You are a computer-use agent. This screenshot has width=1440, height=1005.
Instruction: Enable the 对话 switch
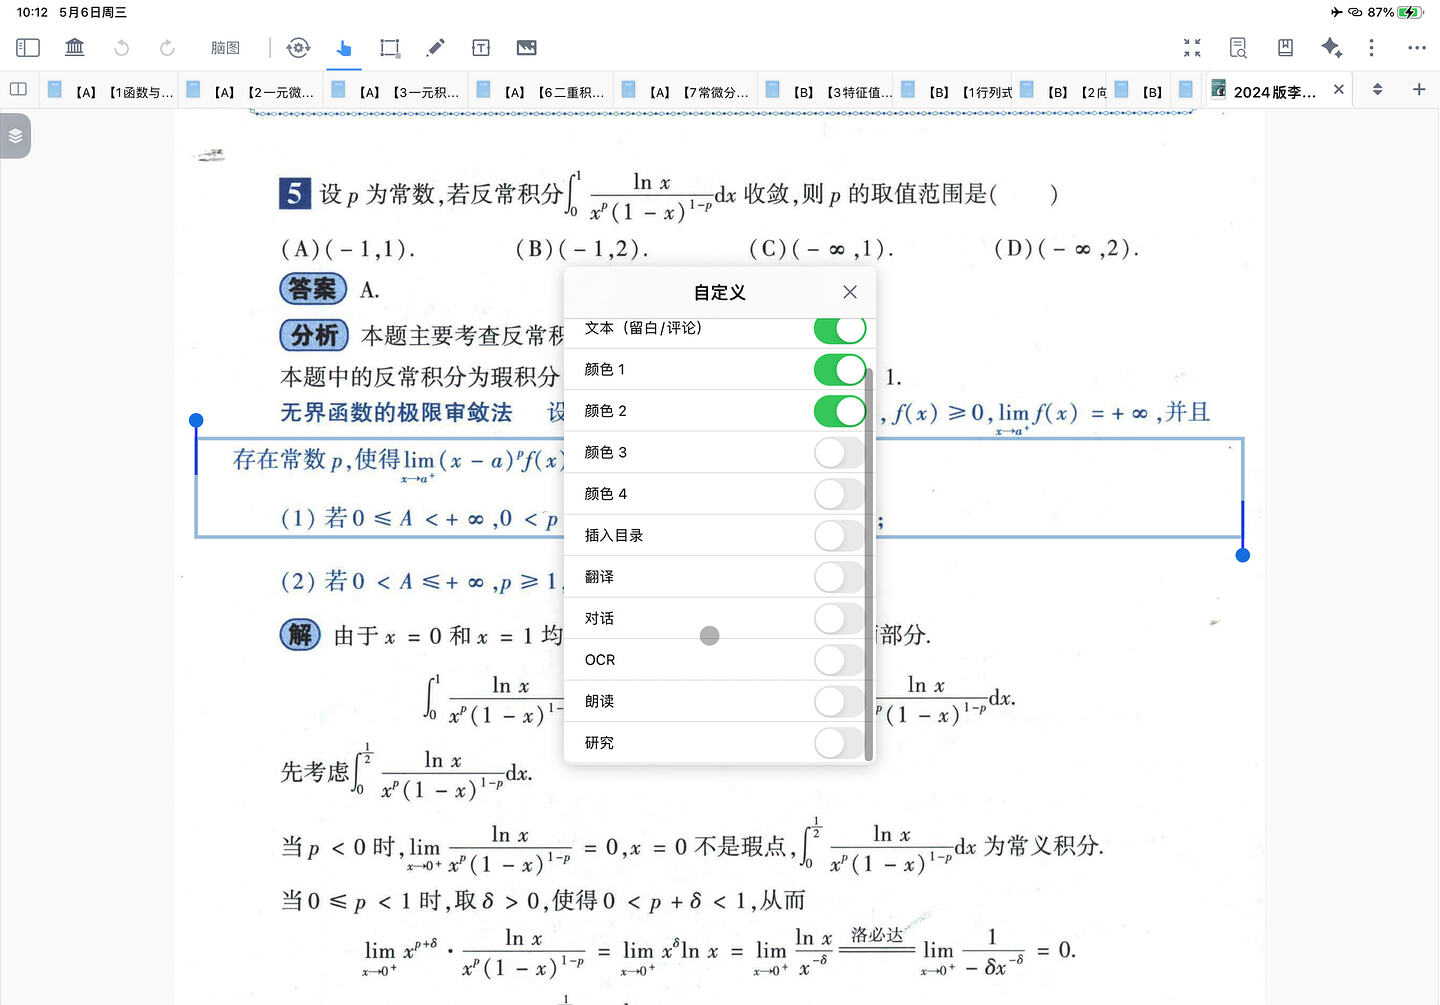(840, 619)
